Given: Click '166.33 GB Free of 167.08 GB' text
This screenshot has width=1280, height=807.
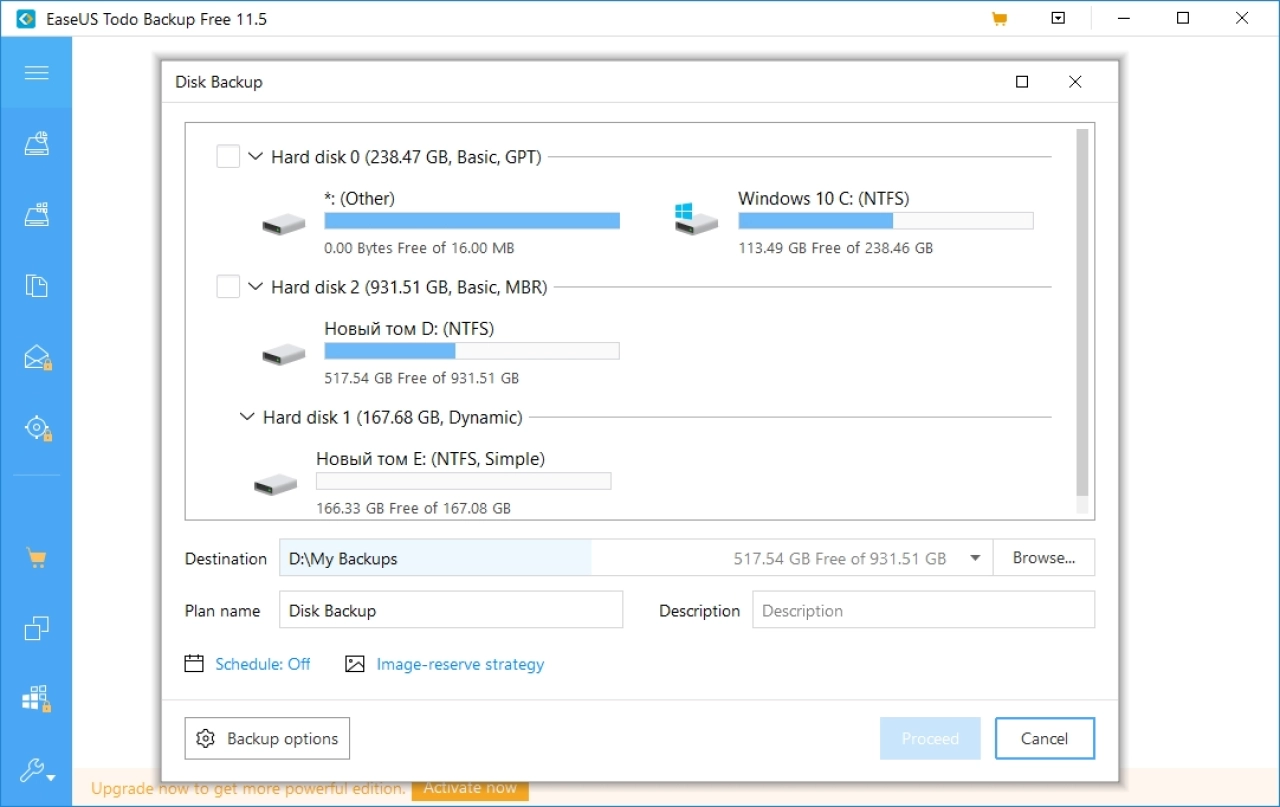Looking at the screenshot, I should [x=413, y=508].
